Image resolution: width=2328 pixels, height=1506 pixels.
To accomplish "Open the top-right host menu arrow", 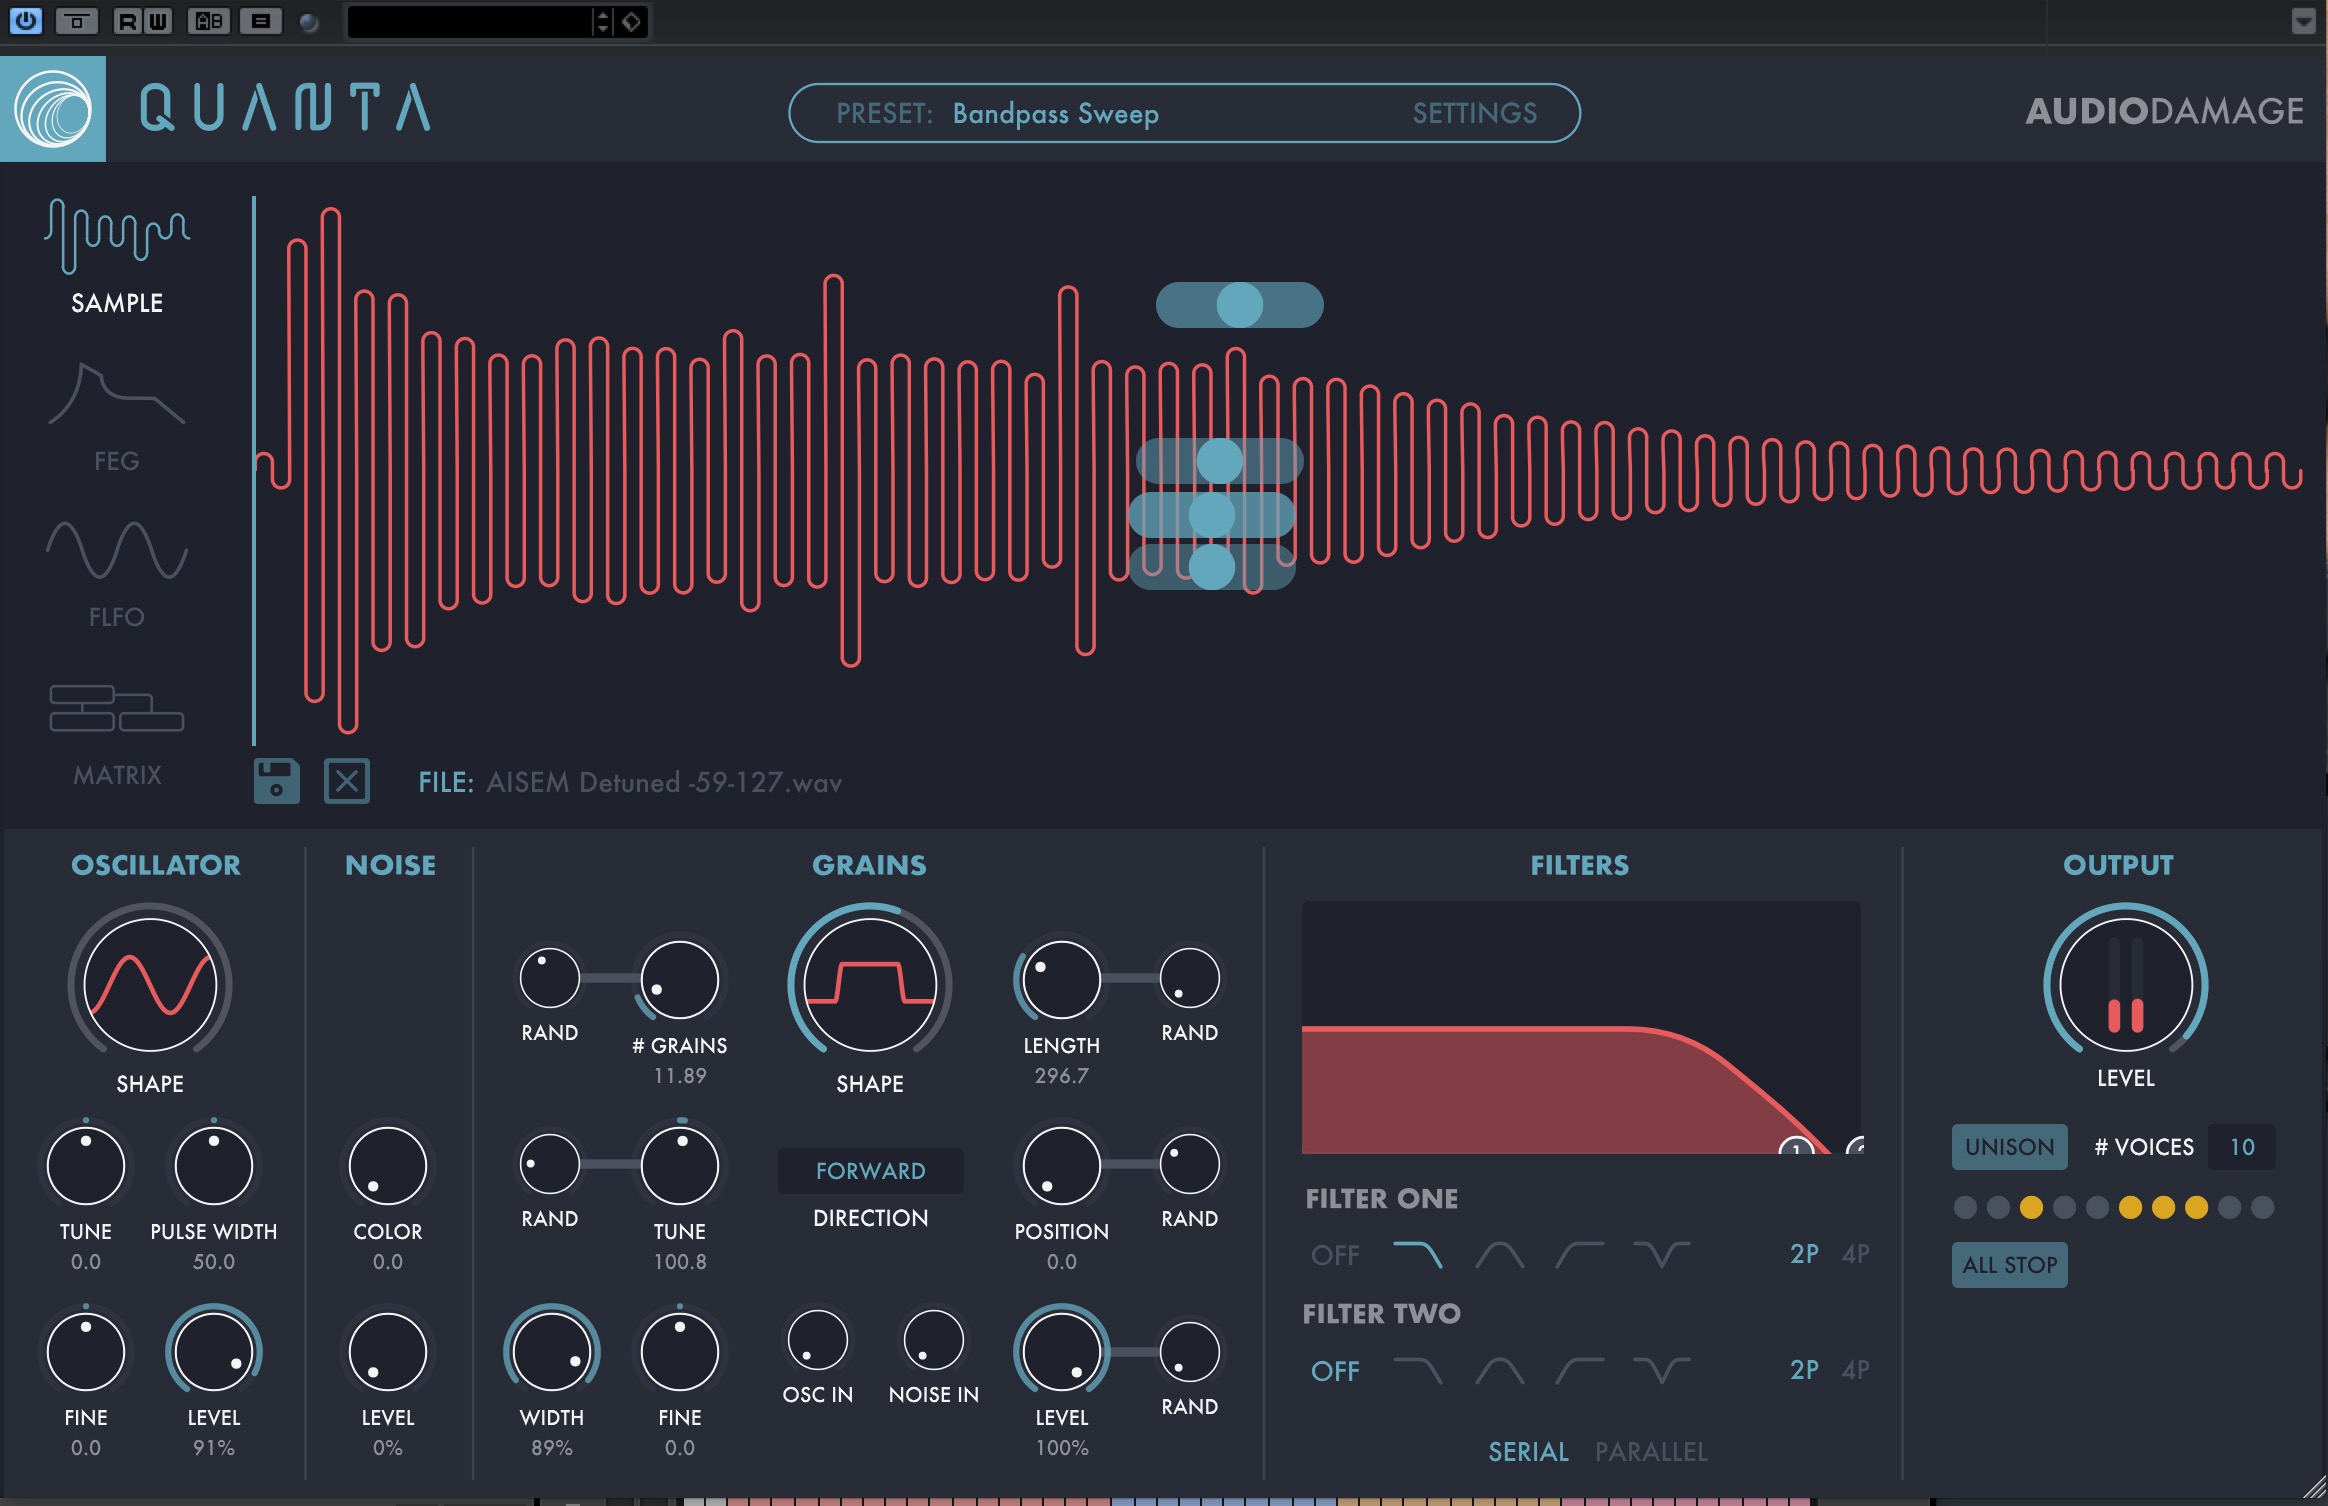I will tap(2303, 21).
